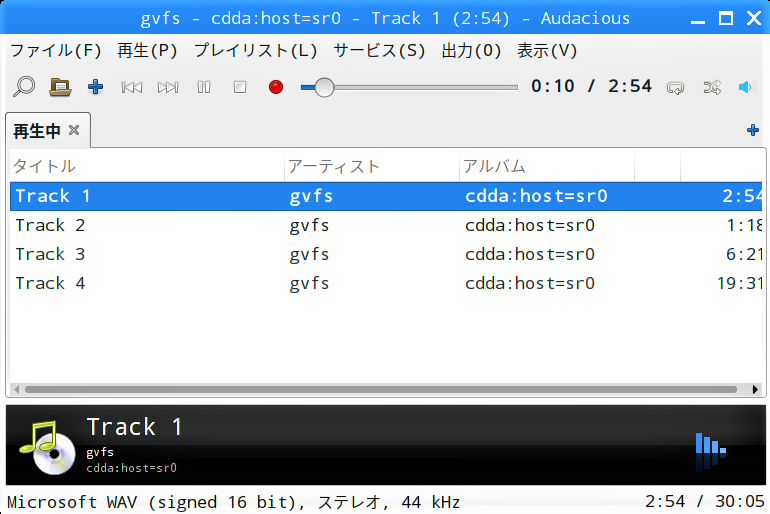Toggle shuffle mode
The image size is (770, 514).
pyautogui.click(x=712, y=87)
